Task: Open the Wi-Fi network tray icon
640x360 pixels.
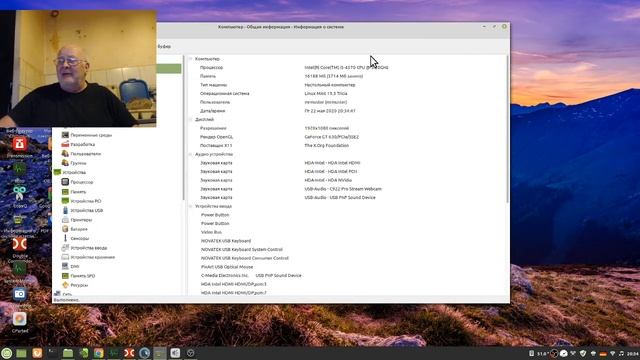Action: click(612, 353)
